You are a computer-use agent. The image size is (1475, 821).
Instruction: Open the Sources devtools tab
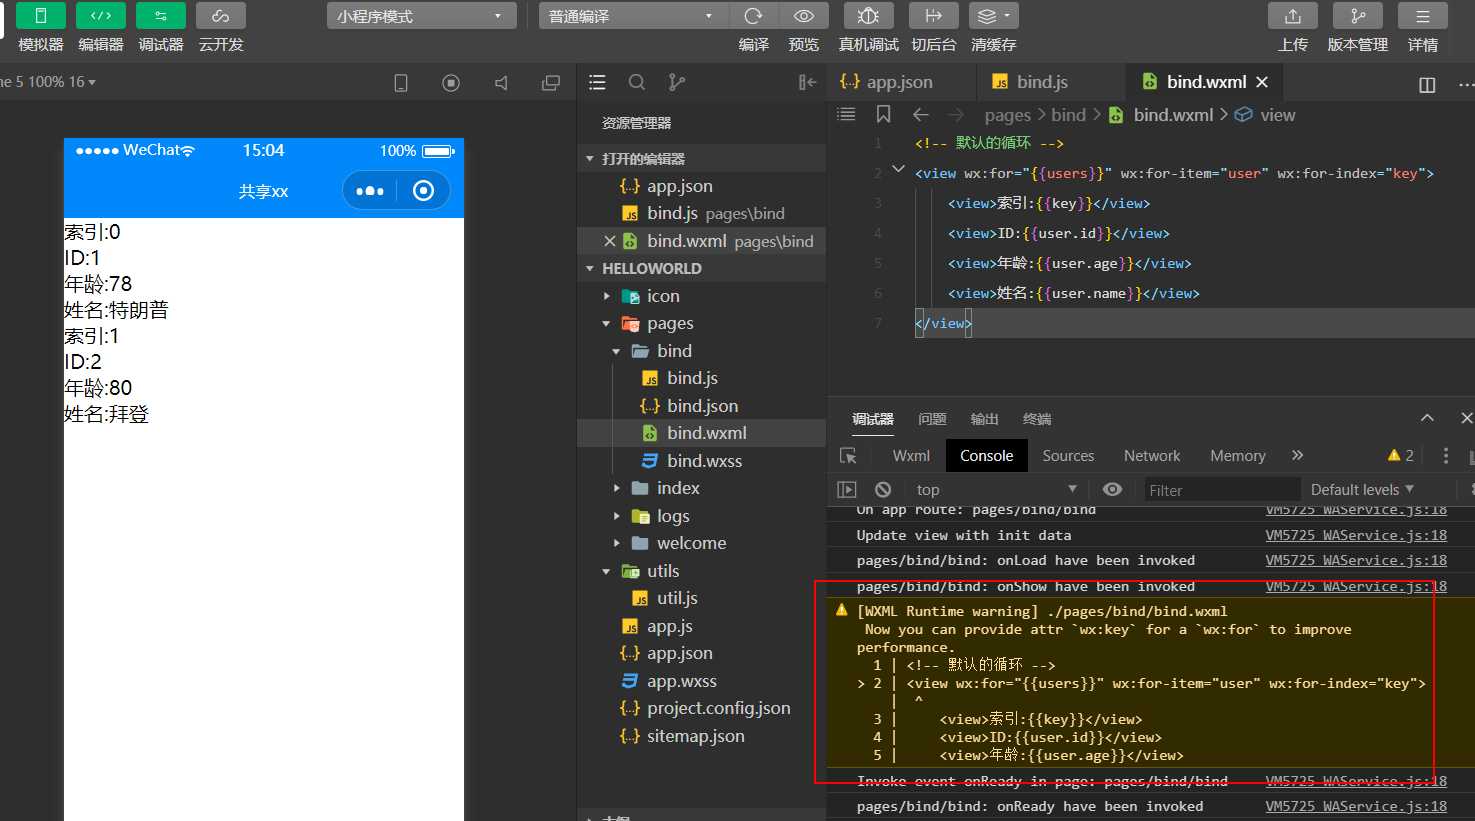1068,456
